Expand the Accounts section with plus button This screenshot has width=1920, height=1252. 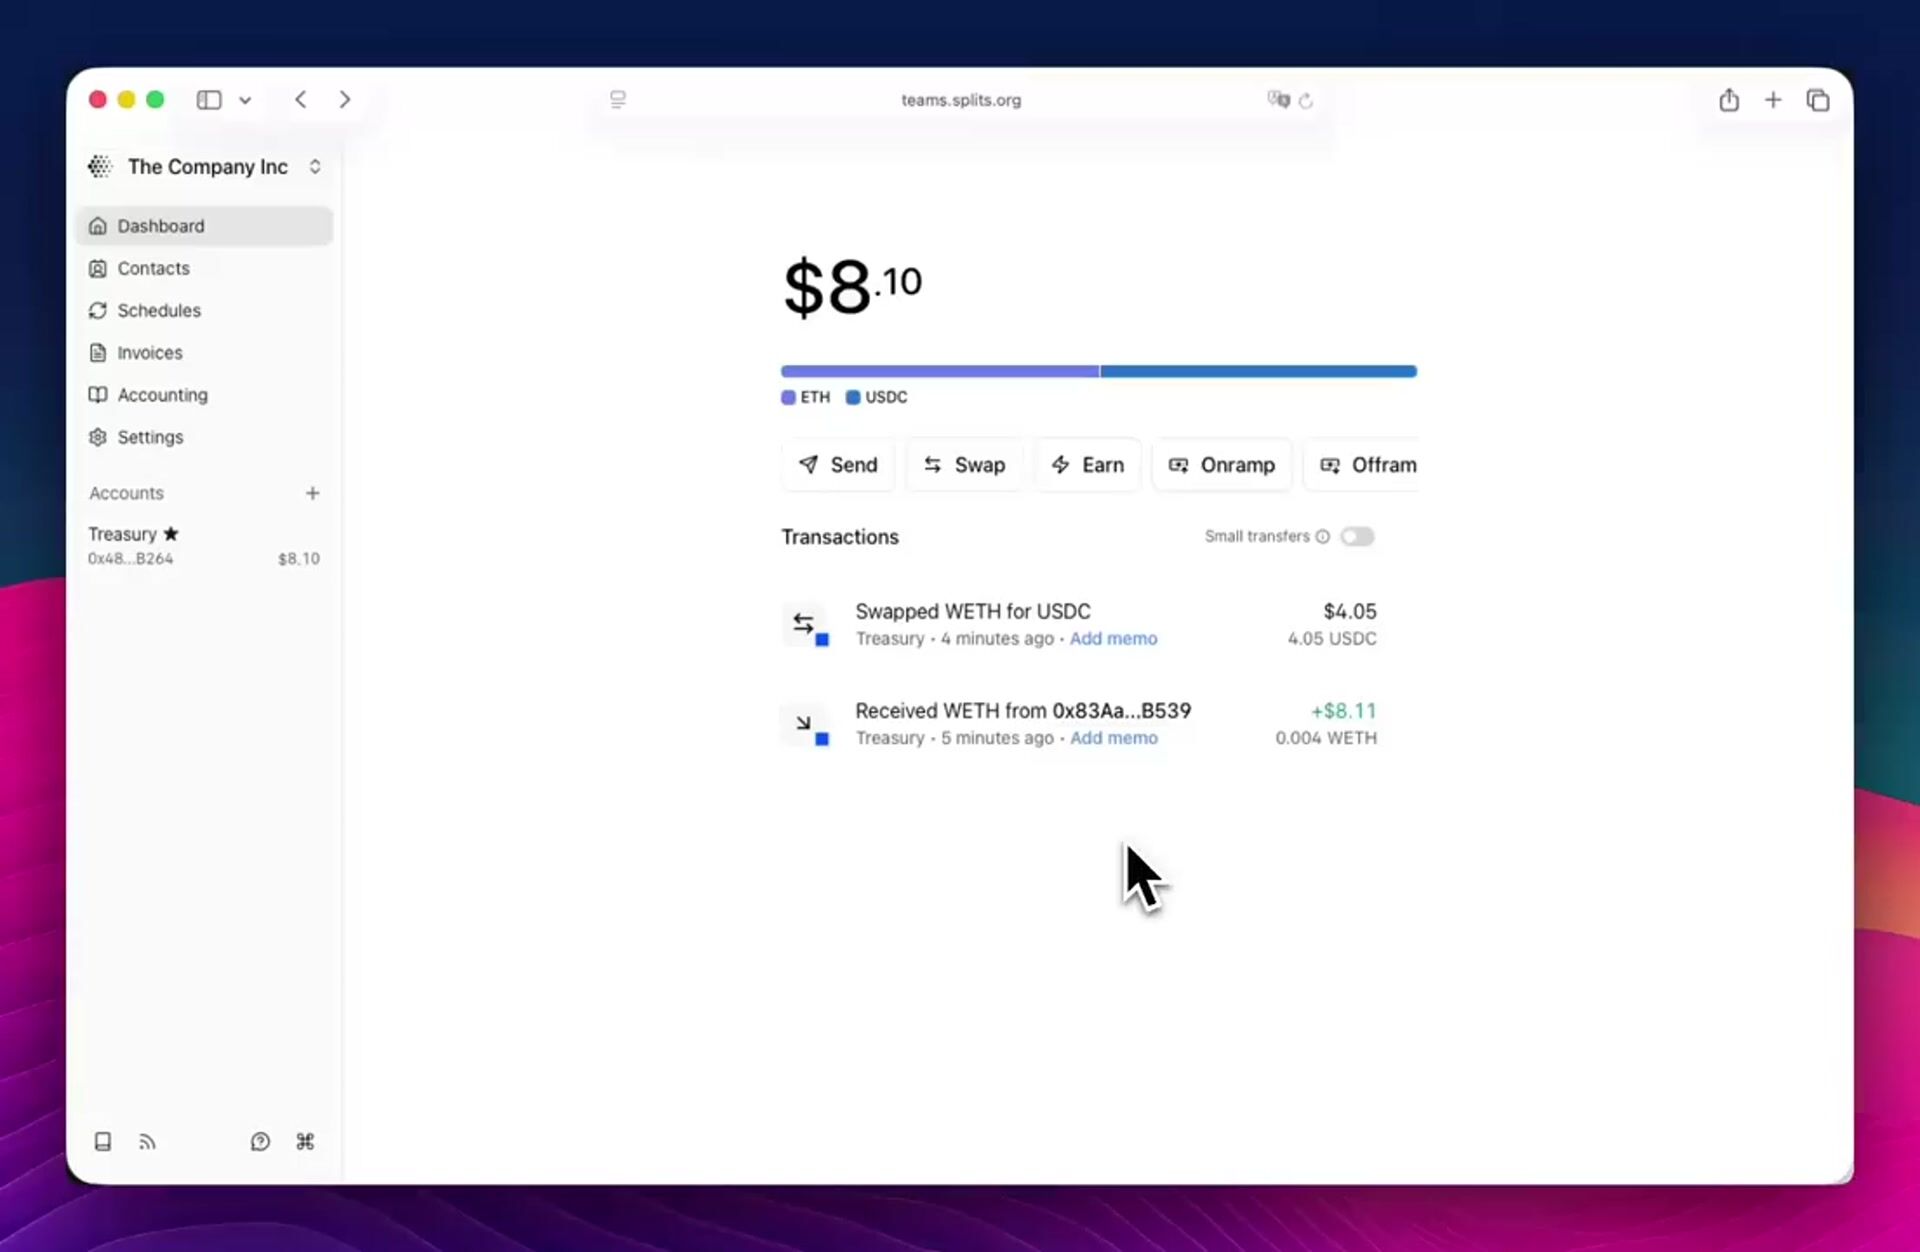(312, 493)
